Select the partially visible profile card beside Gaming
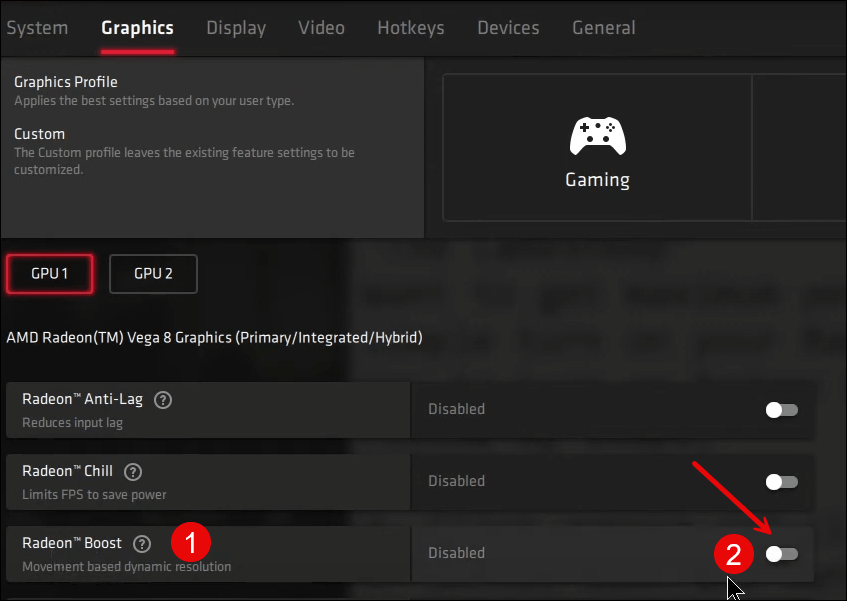 click(799, 147)
